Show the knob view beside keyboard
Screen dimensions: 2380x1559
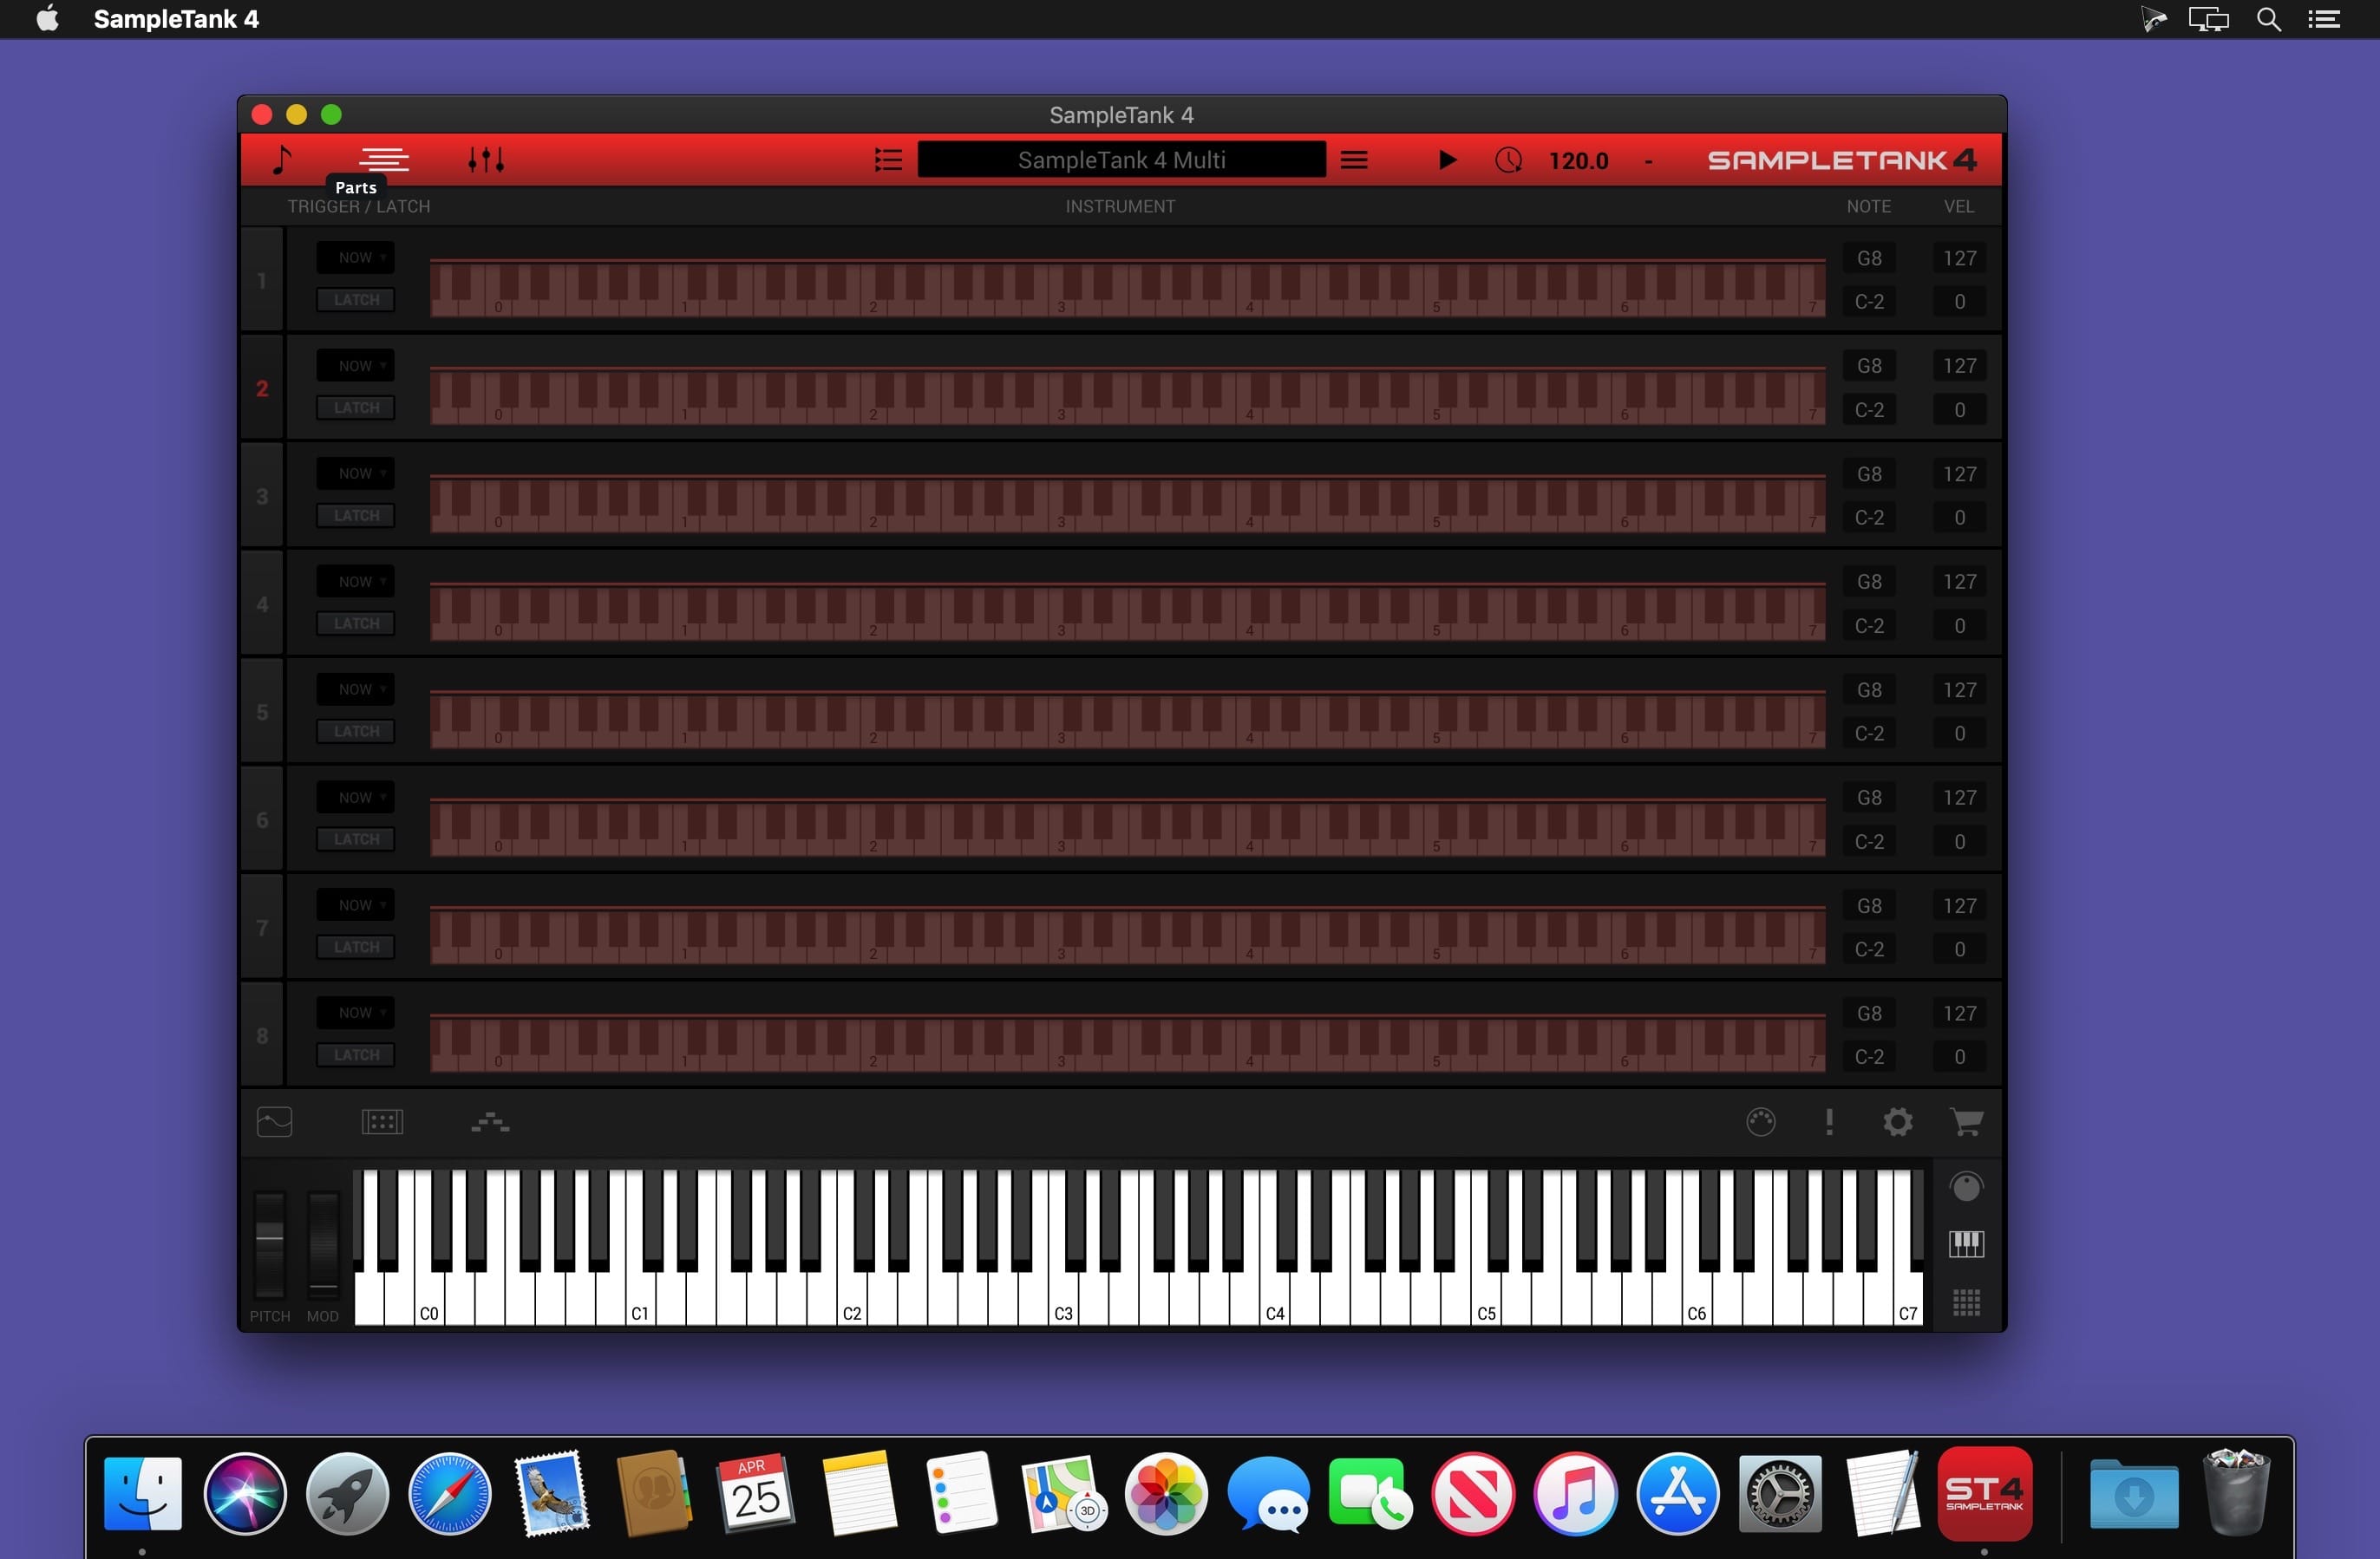pos(1966,1187)
